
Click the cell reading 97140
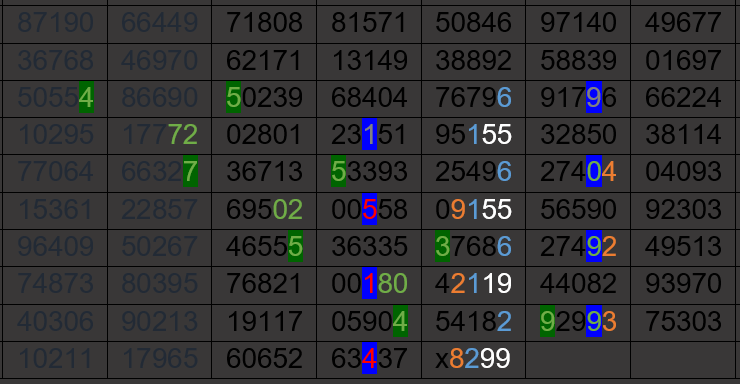578,24
